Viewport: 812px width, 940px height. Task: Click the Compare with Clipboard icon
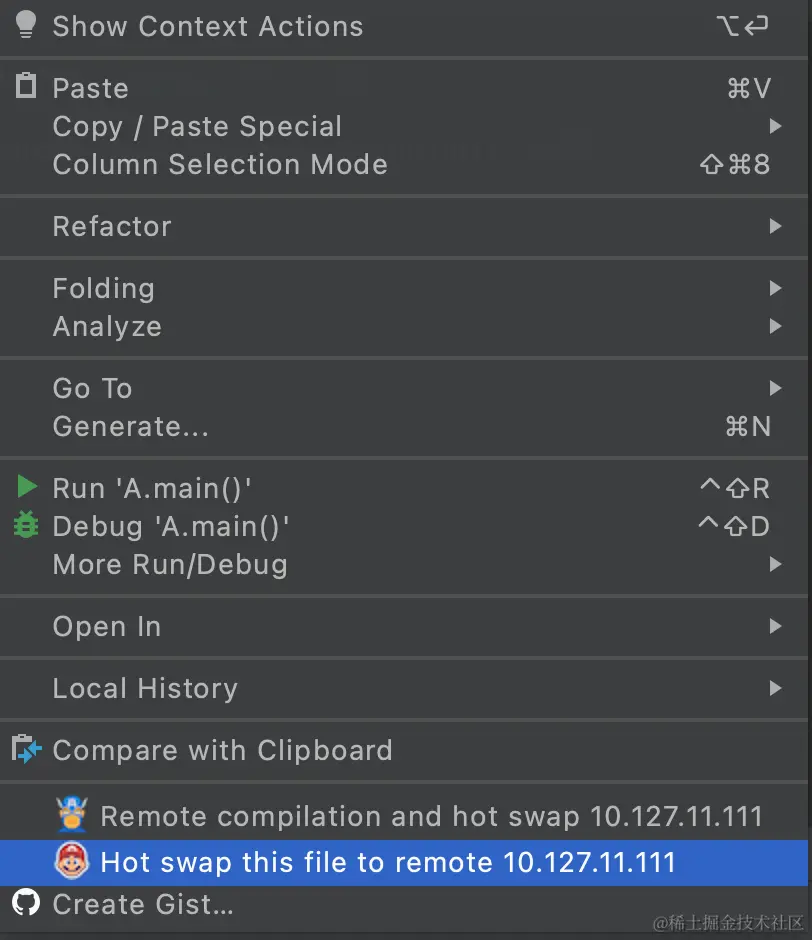pos(26,748)
